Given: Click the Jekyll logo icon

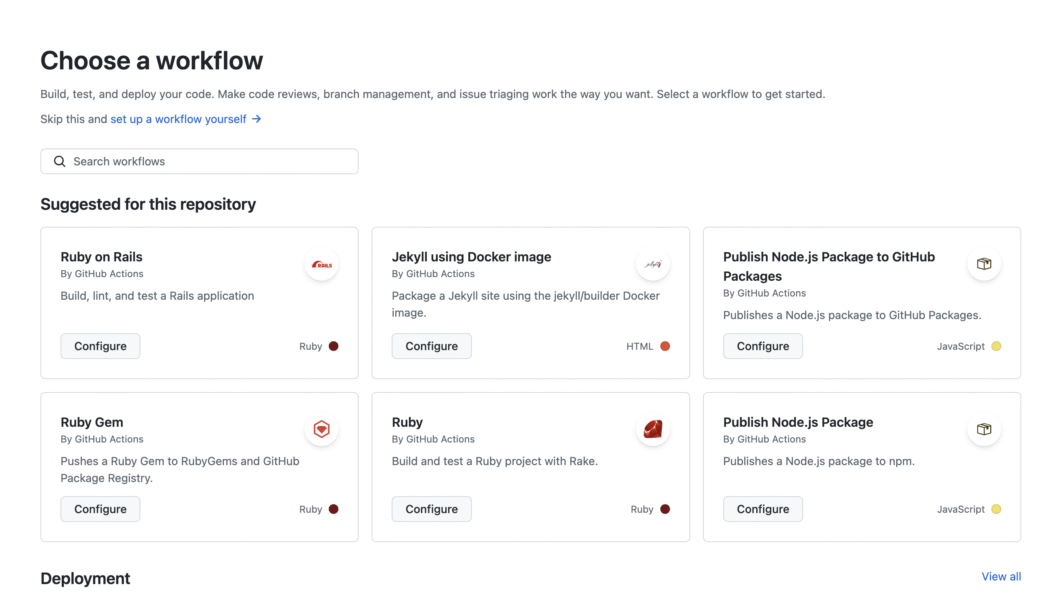Looking at the screenshot, I should click(x=653, y=264).
